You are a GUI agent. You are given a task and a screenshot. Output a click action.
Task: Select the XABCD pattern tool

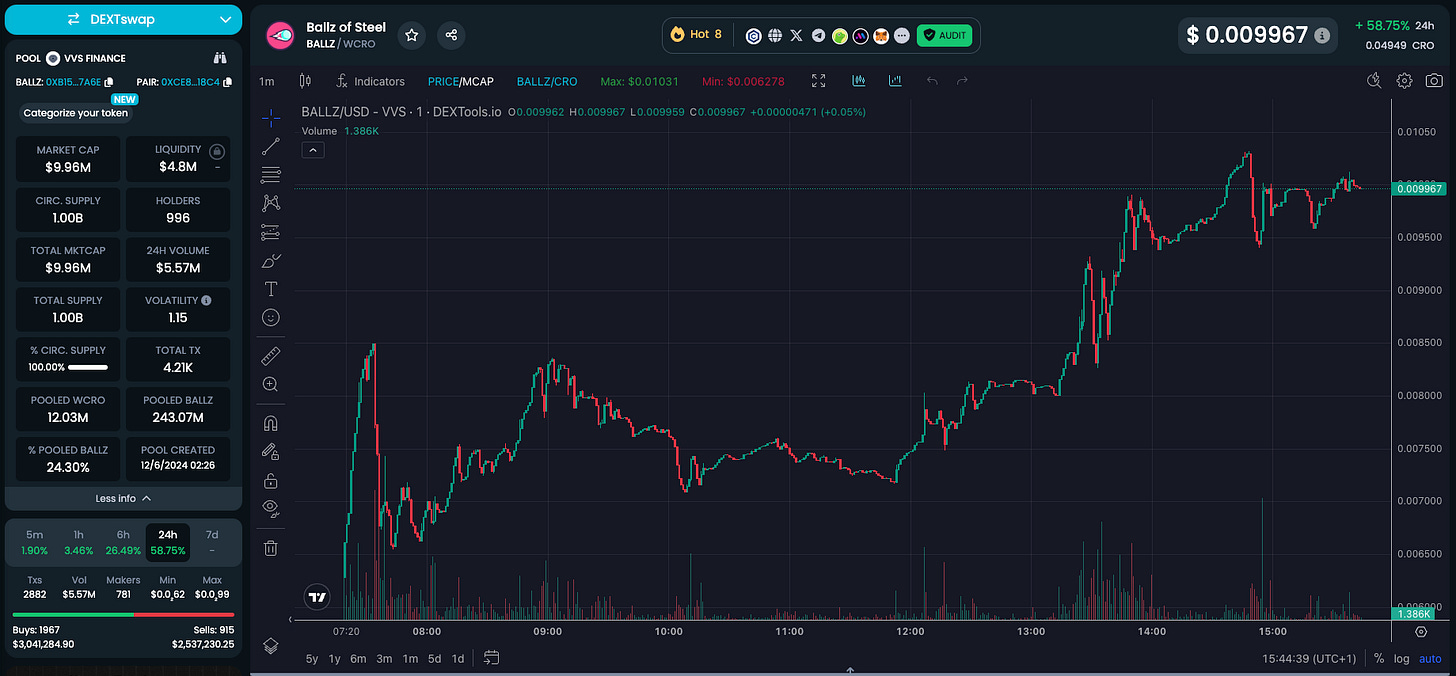pyautogui.click(x=271, y=203)
